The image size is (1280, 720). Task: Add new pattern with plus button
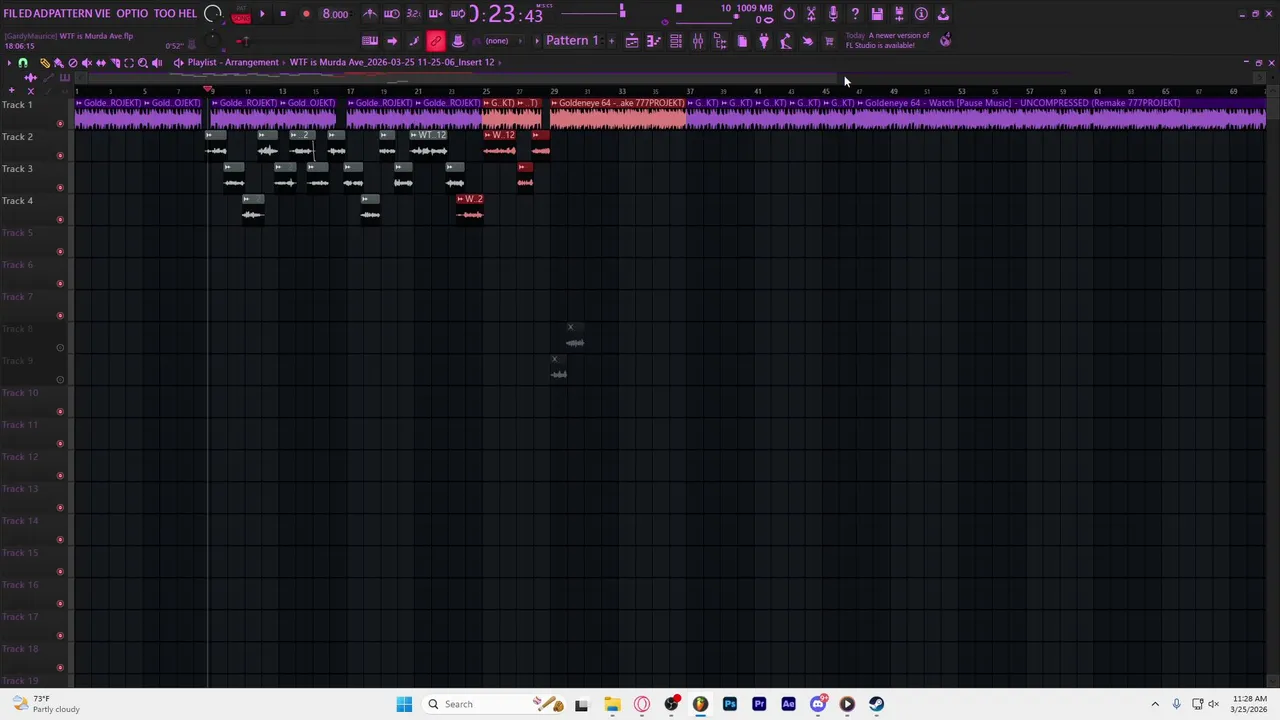click(611, 41)
